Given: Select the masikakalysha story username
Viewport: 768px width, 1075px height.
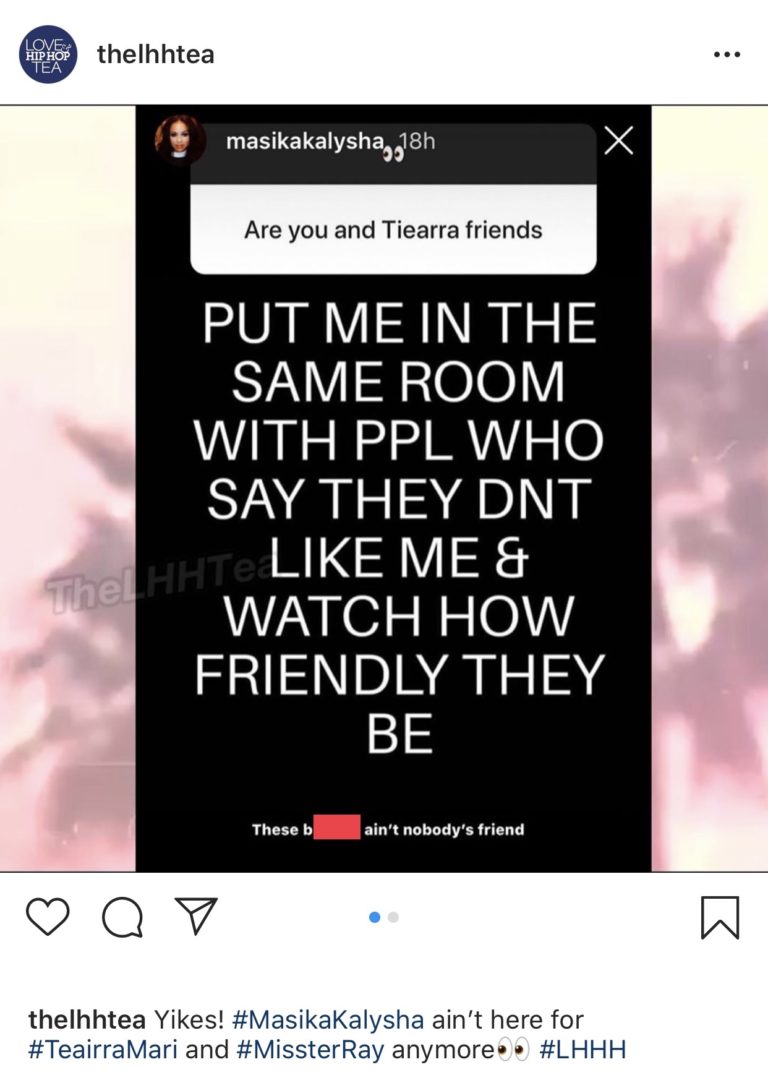Looking at the screenshot, I should coord(305,141).
